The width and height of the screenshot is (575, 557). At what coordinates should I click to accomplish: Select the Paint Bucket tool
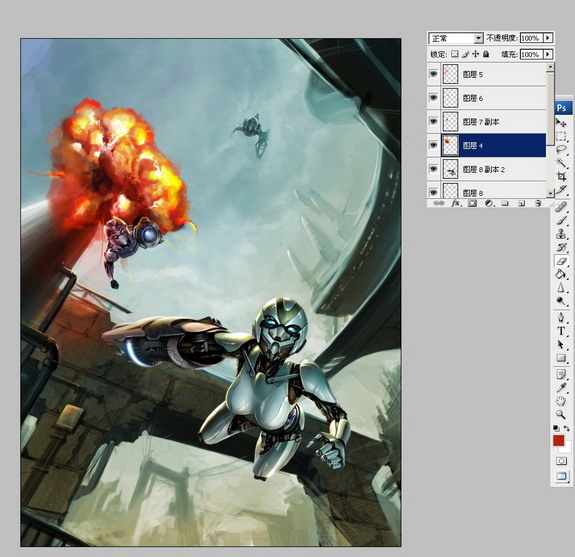(561, 274)
